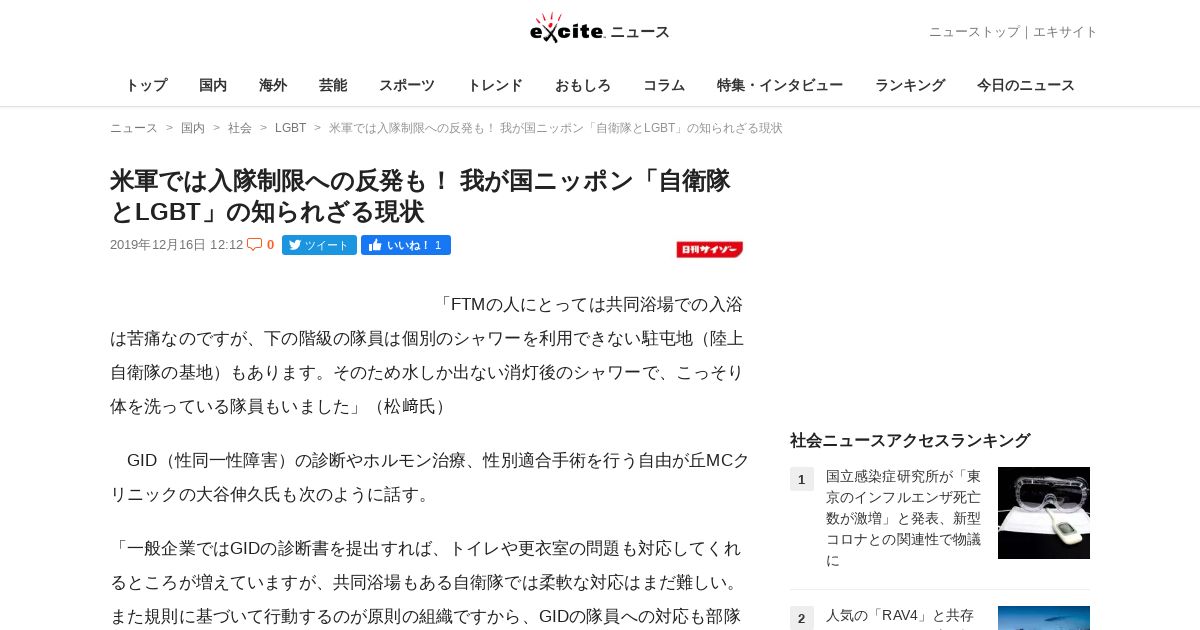
Task: Click the Excite News logo
Action: (600, 29)
